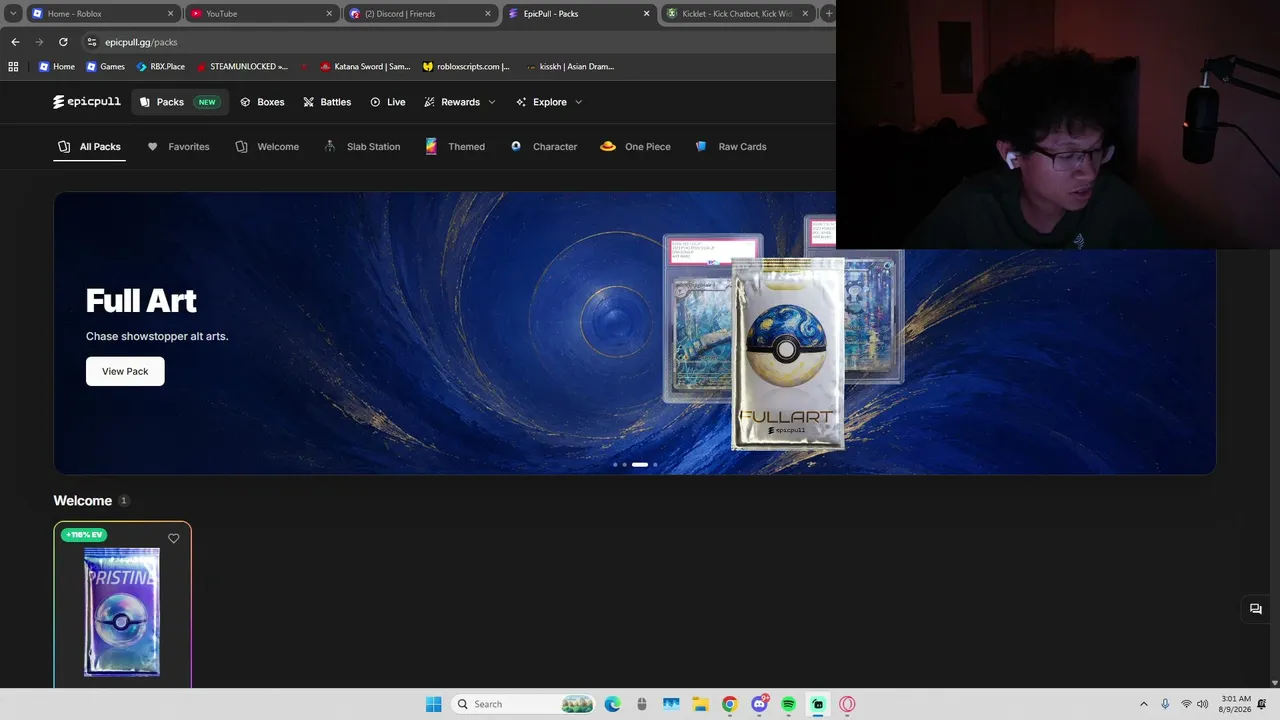
Task: Switch to the Kicklet browser tab
Action: click(738, 14)
